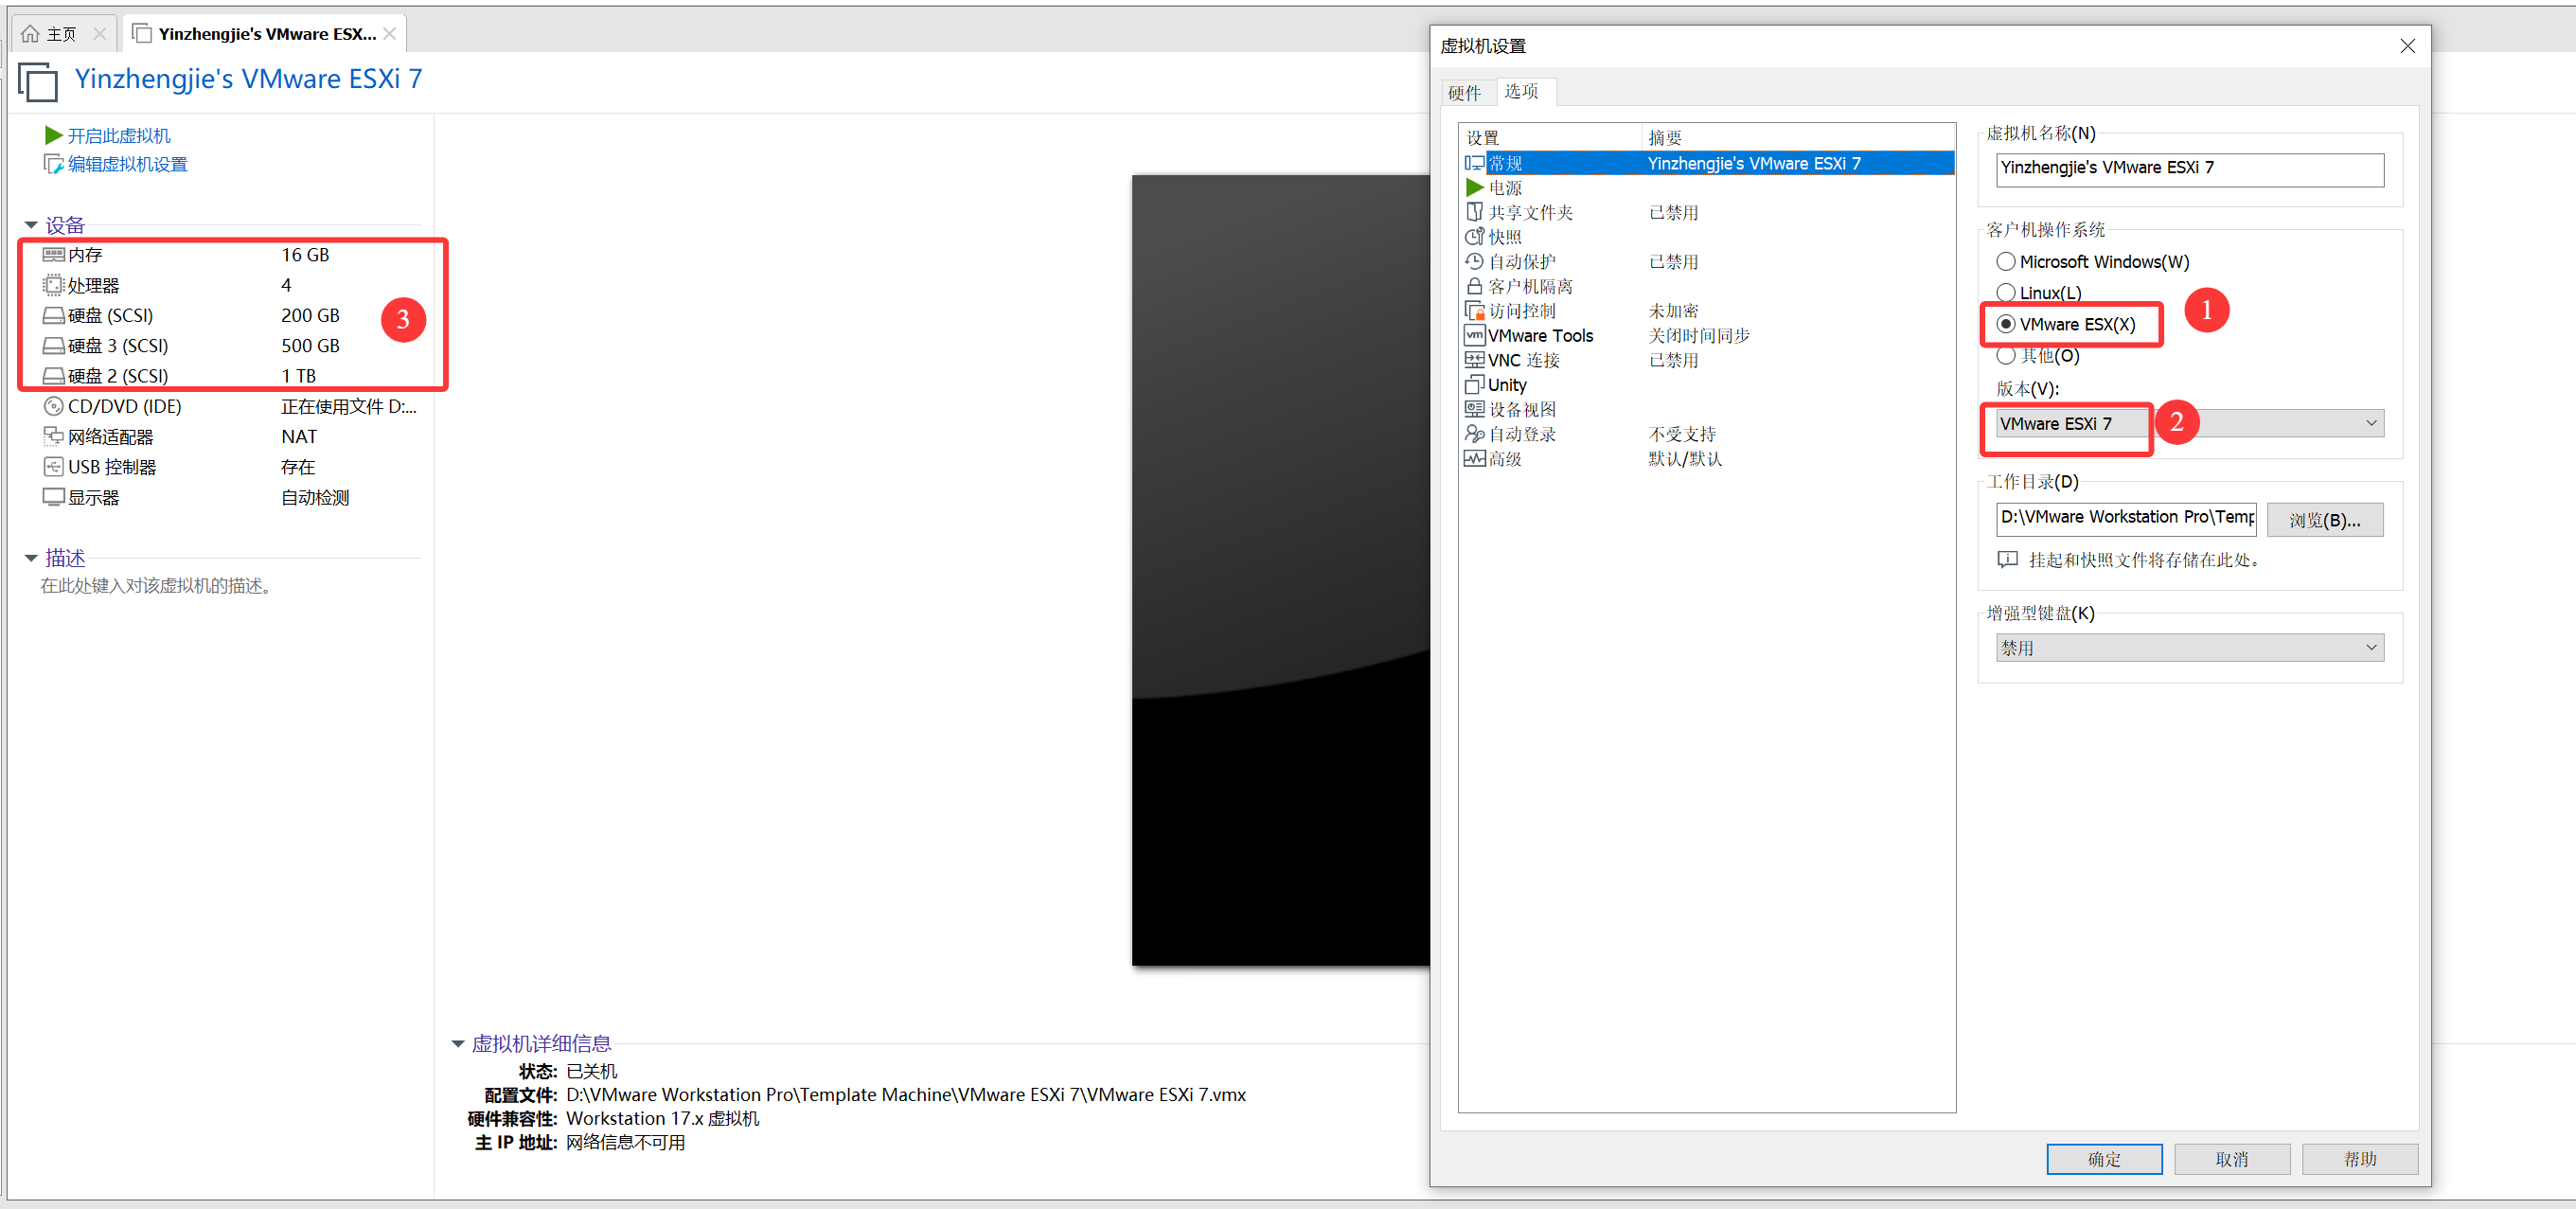Open the Snapshots (快照) settings icon
This screenshot has width=2576, height=1209.
point(1474,237)
